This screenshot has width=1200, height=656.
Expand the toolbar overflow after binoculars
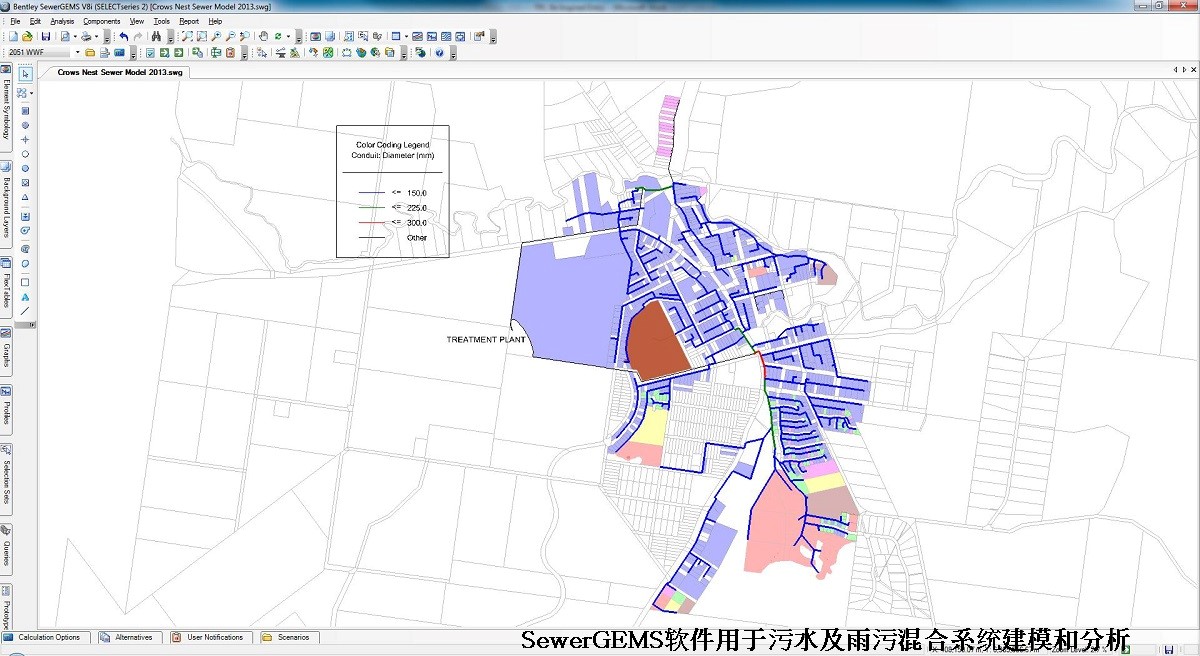[x=170, y=38]
